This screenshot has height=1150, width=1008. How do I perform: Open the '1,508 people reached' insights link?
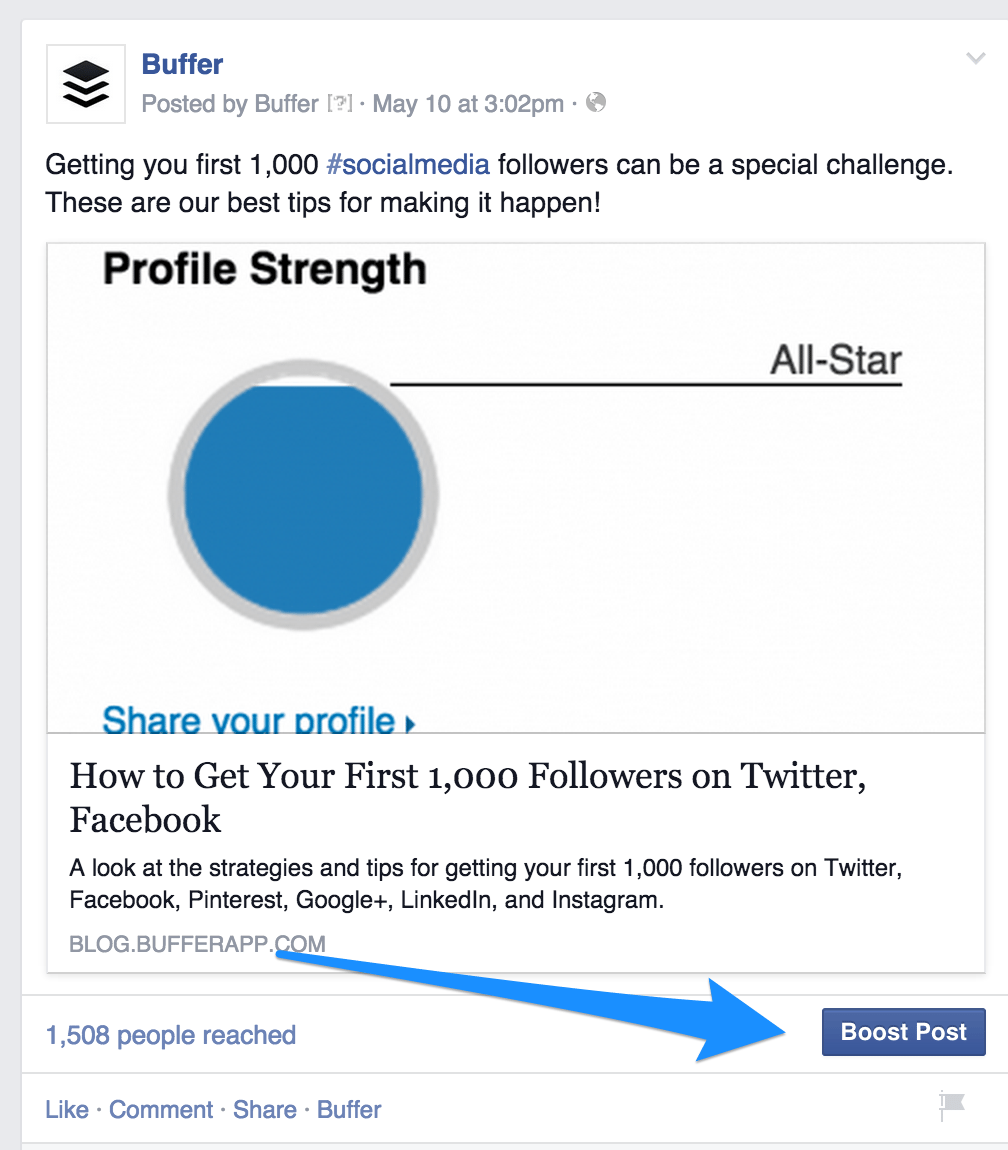click(x=170, y=1035)
